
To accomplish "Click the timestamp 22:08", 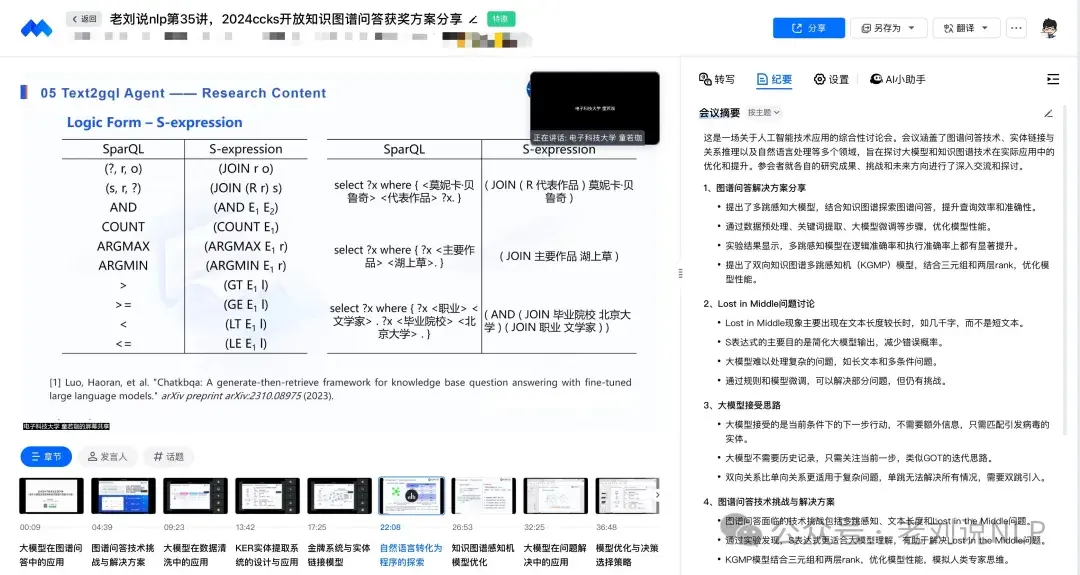I will click(390, 527).
